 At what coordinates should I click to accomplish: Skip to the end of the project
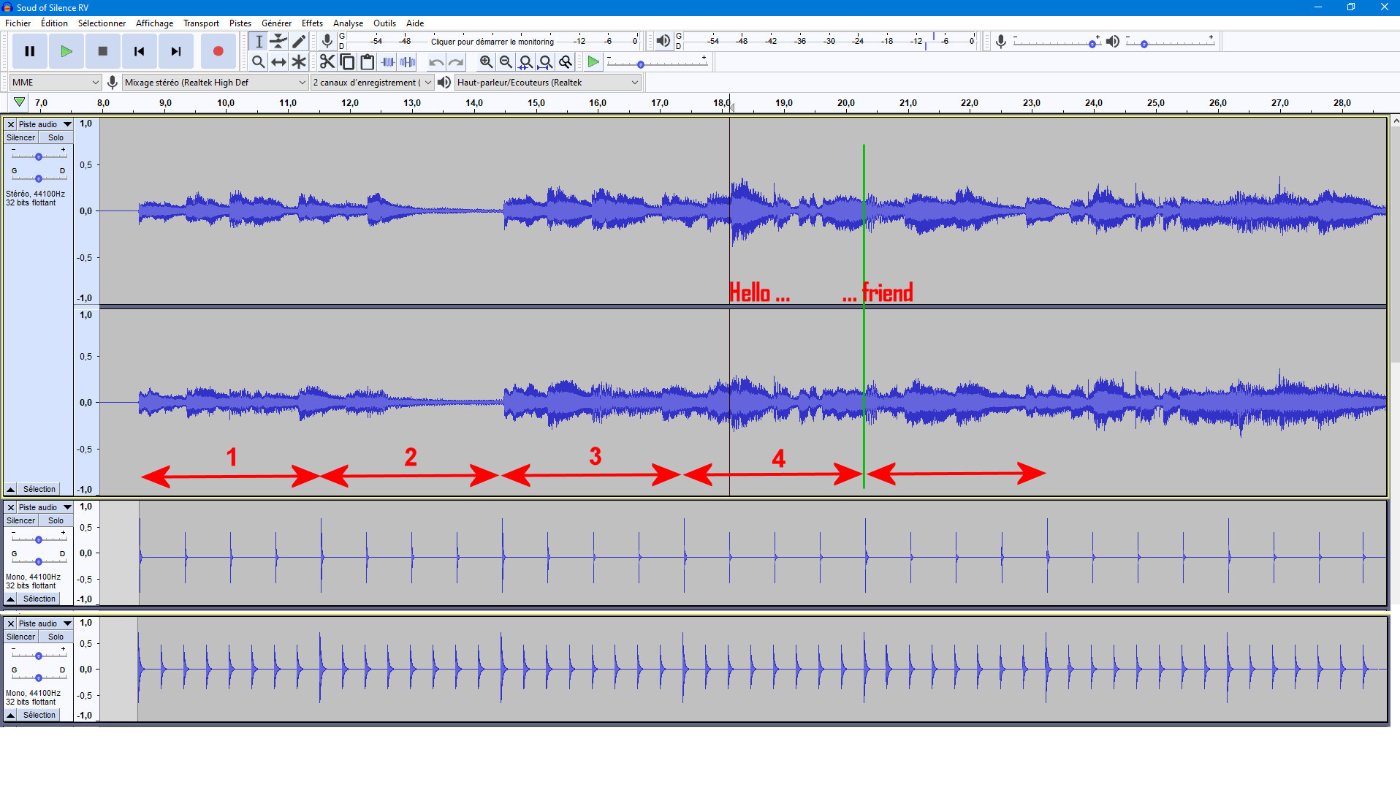(176, 51)
